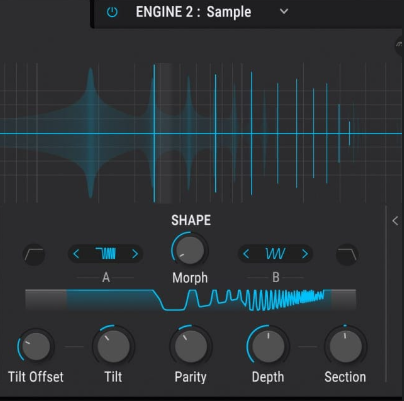The width and height of the screenshot is (404, 401).
Task: Click the partially visible round icon at top right
Action: click(x=399, y=46)
